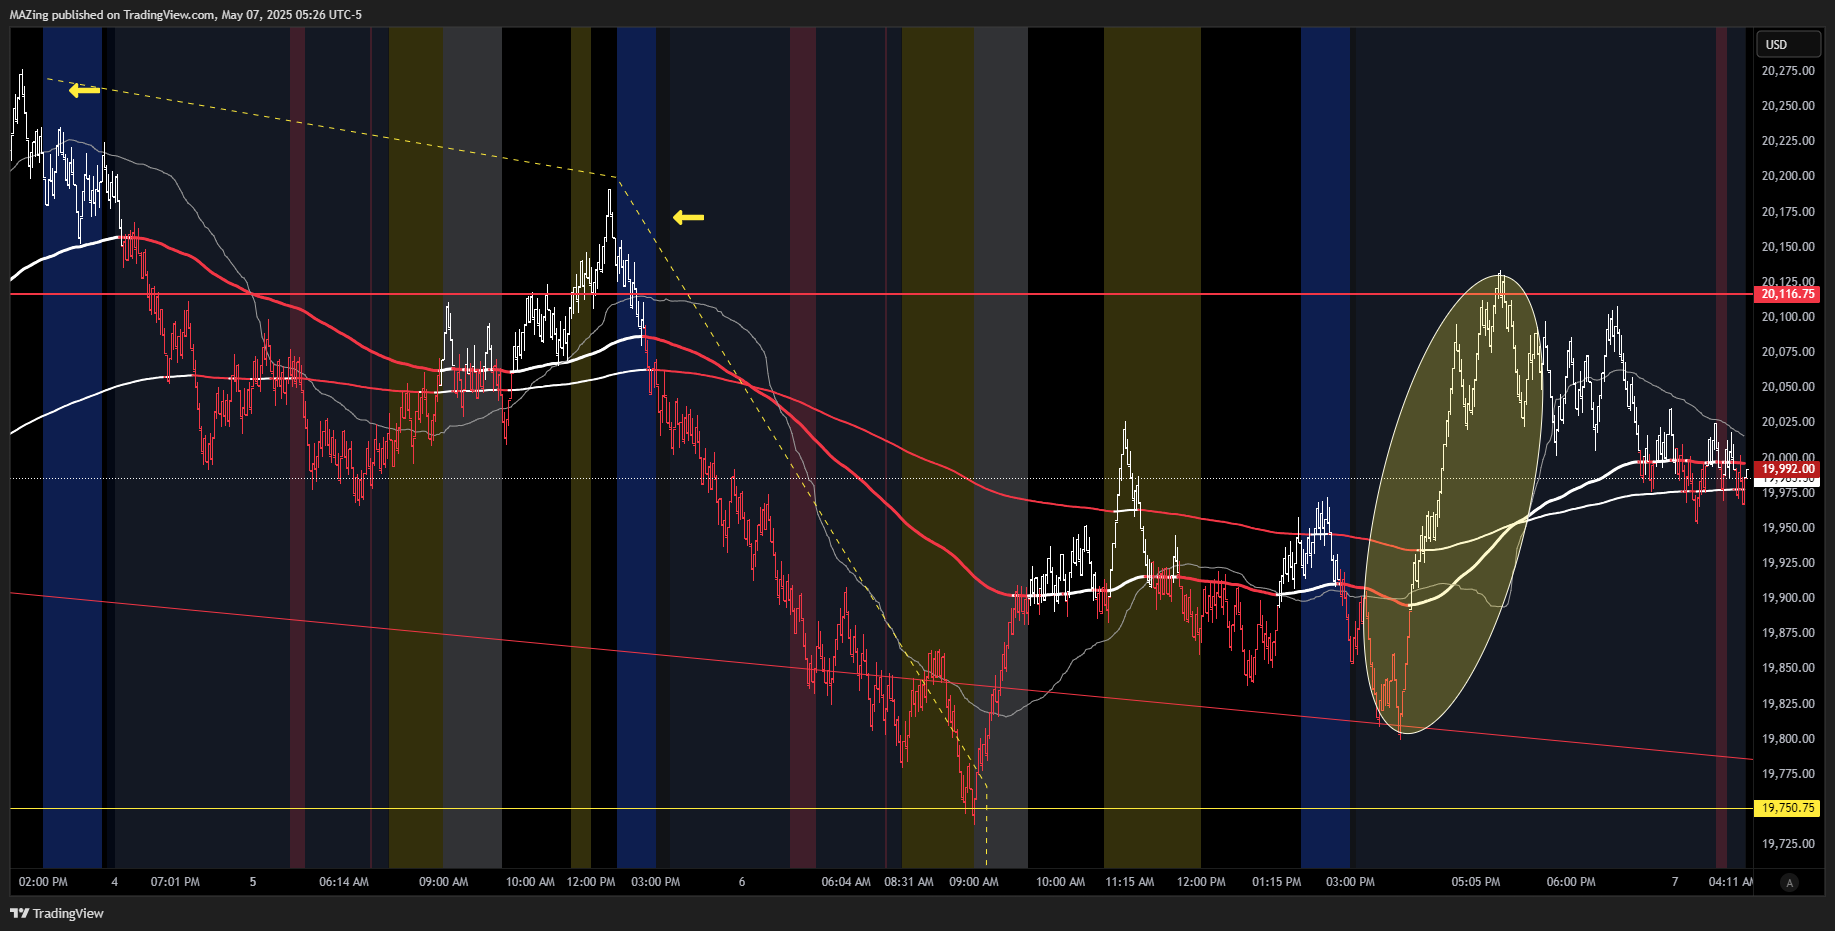The width and height of the screenshot is (1835, 931).
Task: Click the 19,800.00 price axis label
Action: coord(1788,739)
